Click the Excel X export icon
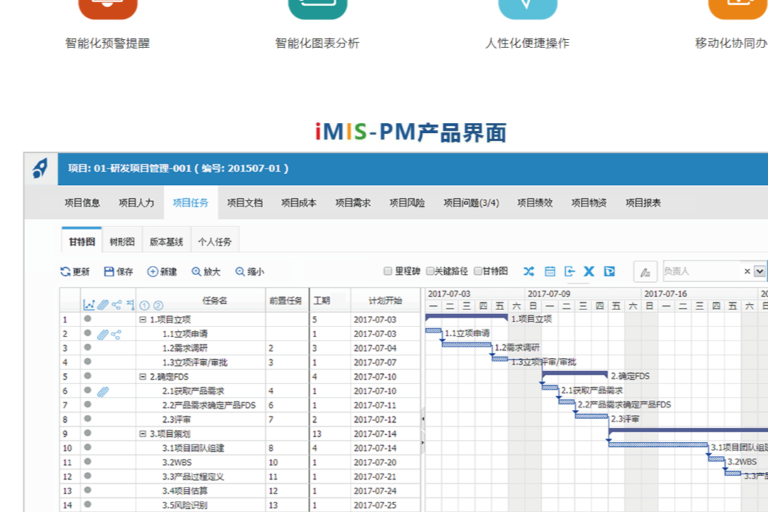 point(589,271)
